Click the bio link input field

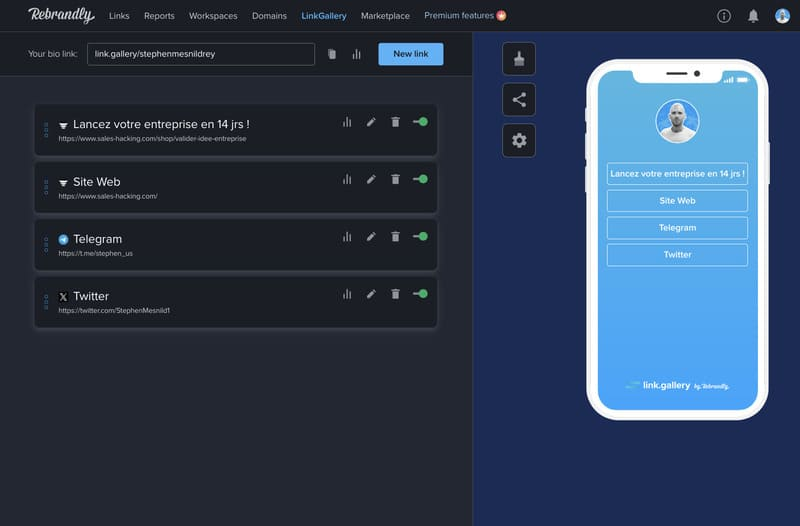coord(201,54)
